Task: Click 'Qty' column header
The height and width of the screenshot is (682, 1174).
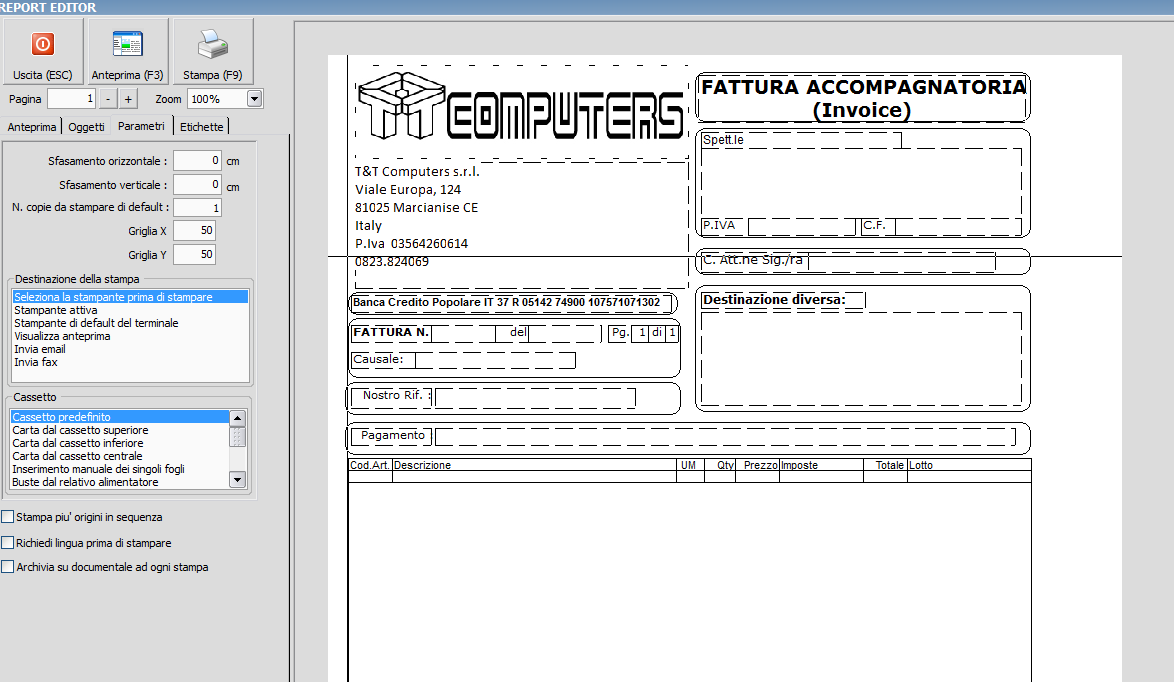Action: pyautogui.click(x=726, y=465)
